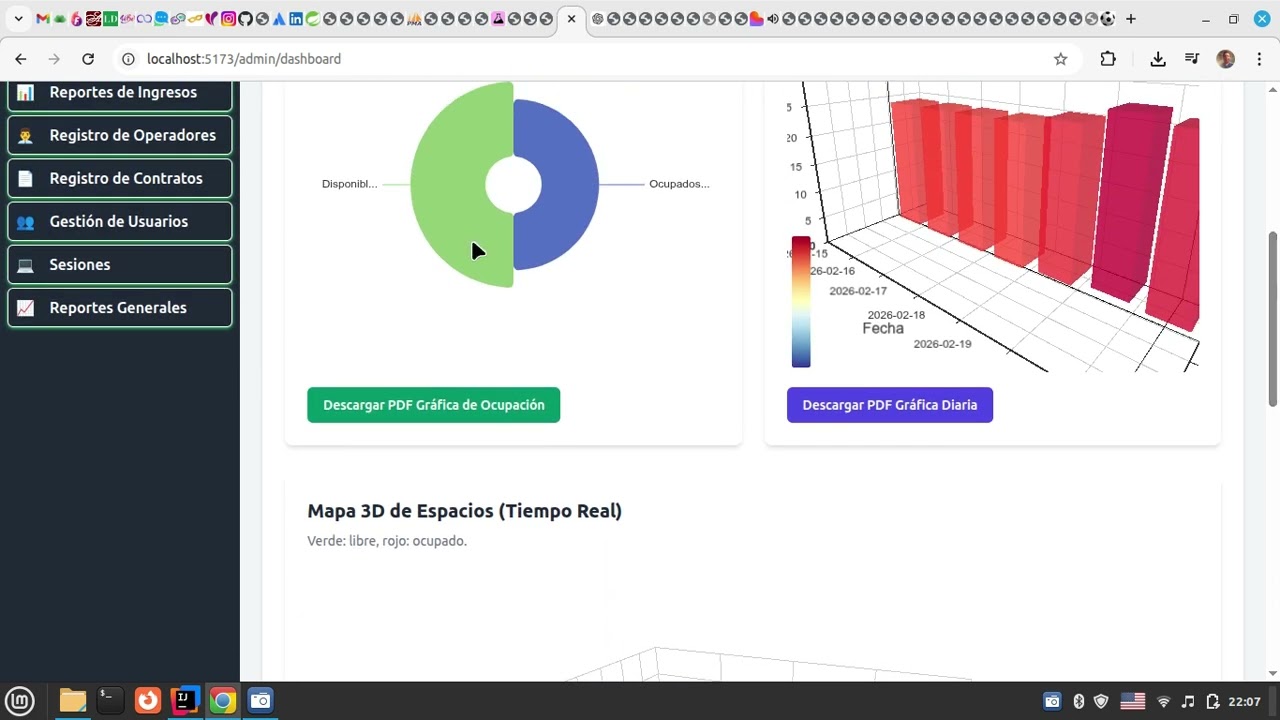The height and width of the screenshot is (720, 1280).
Task: Open Registro de Contratos sidebar item
Action: click(x=120, y=178)
